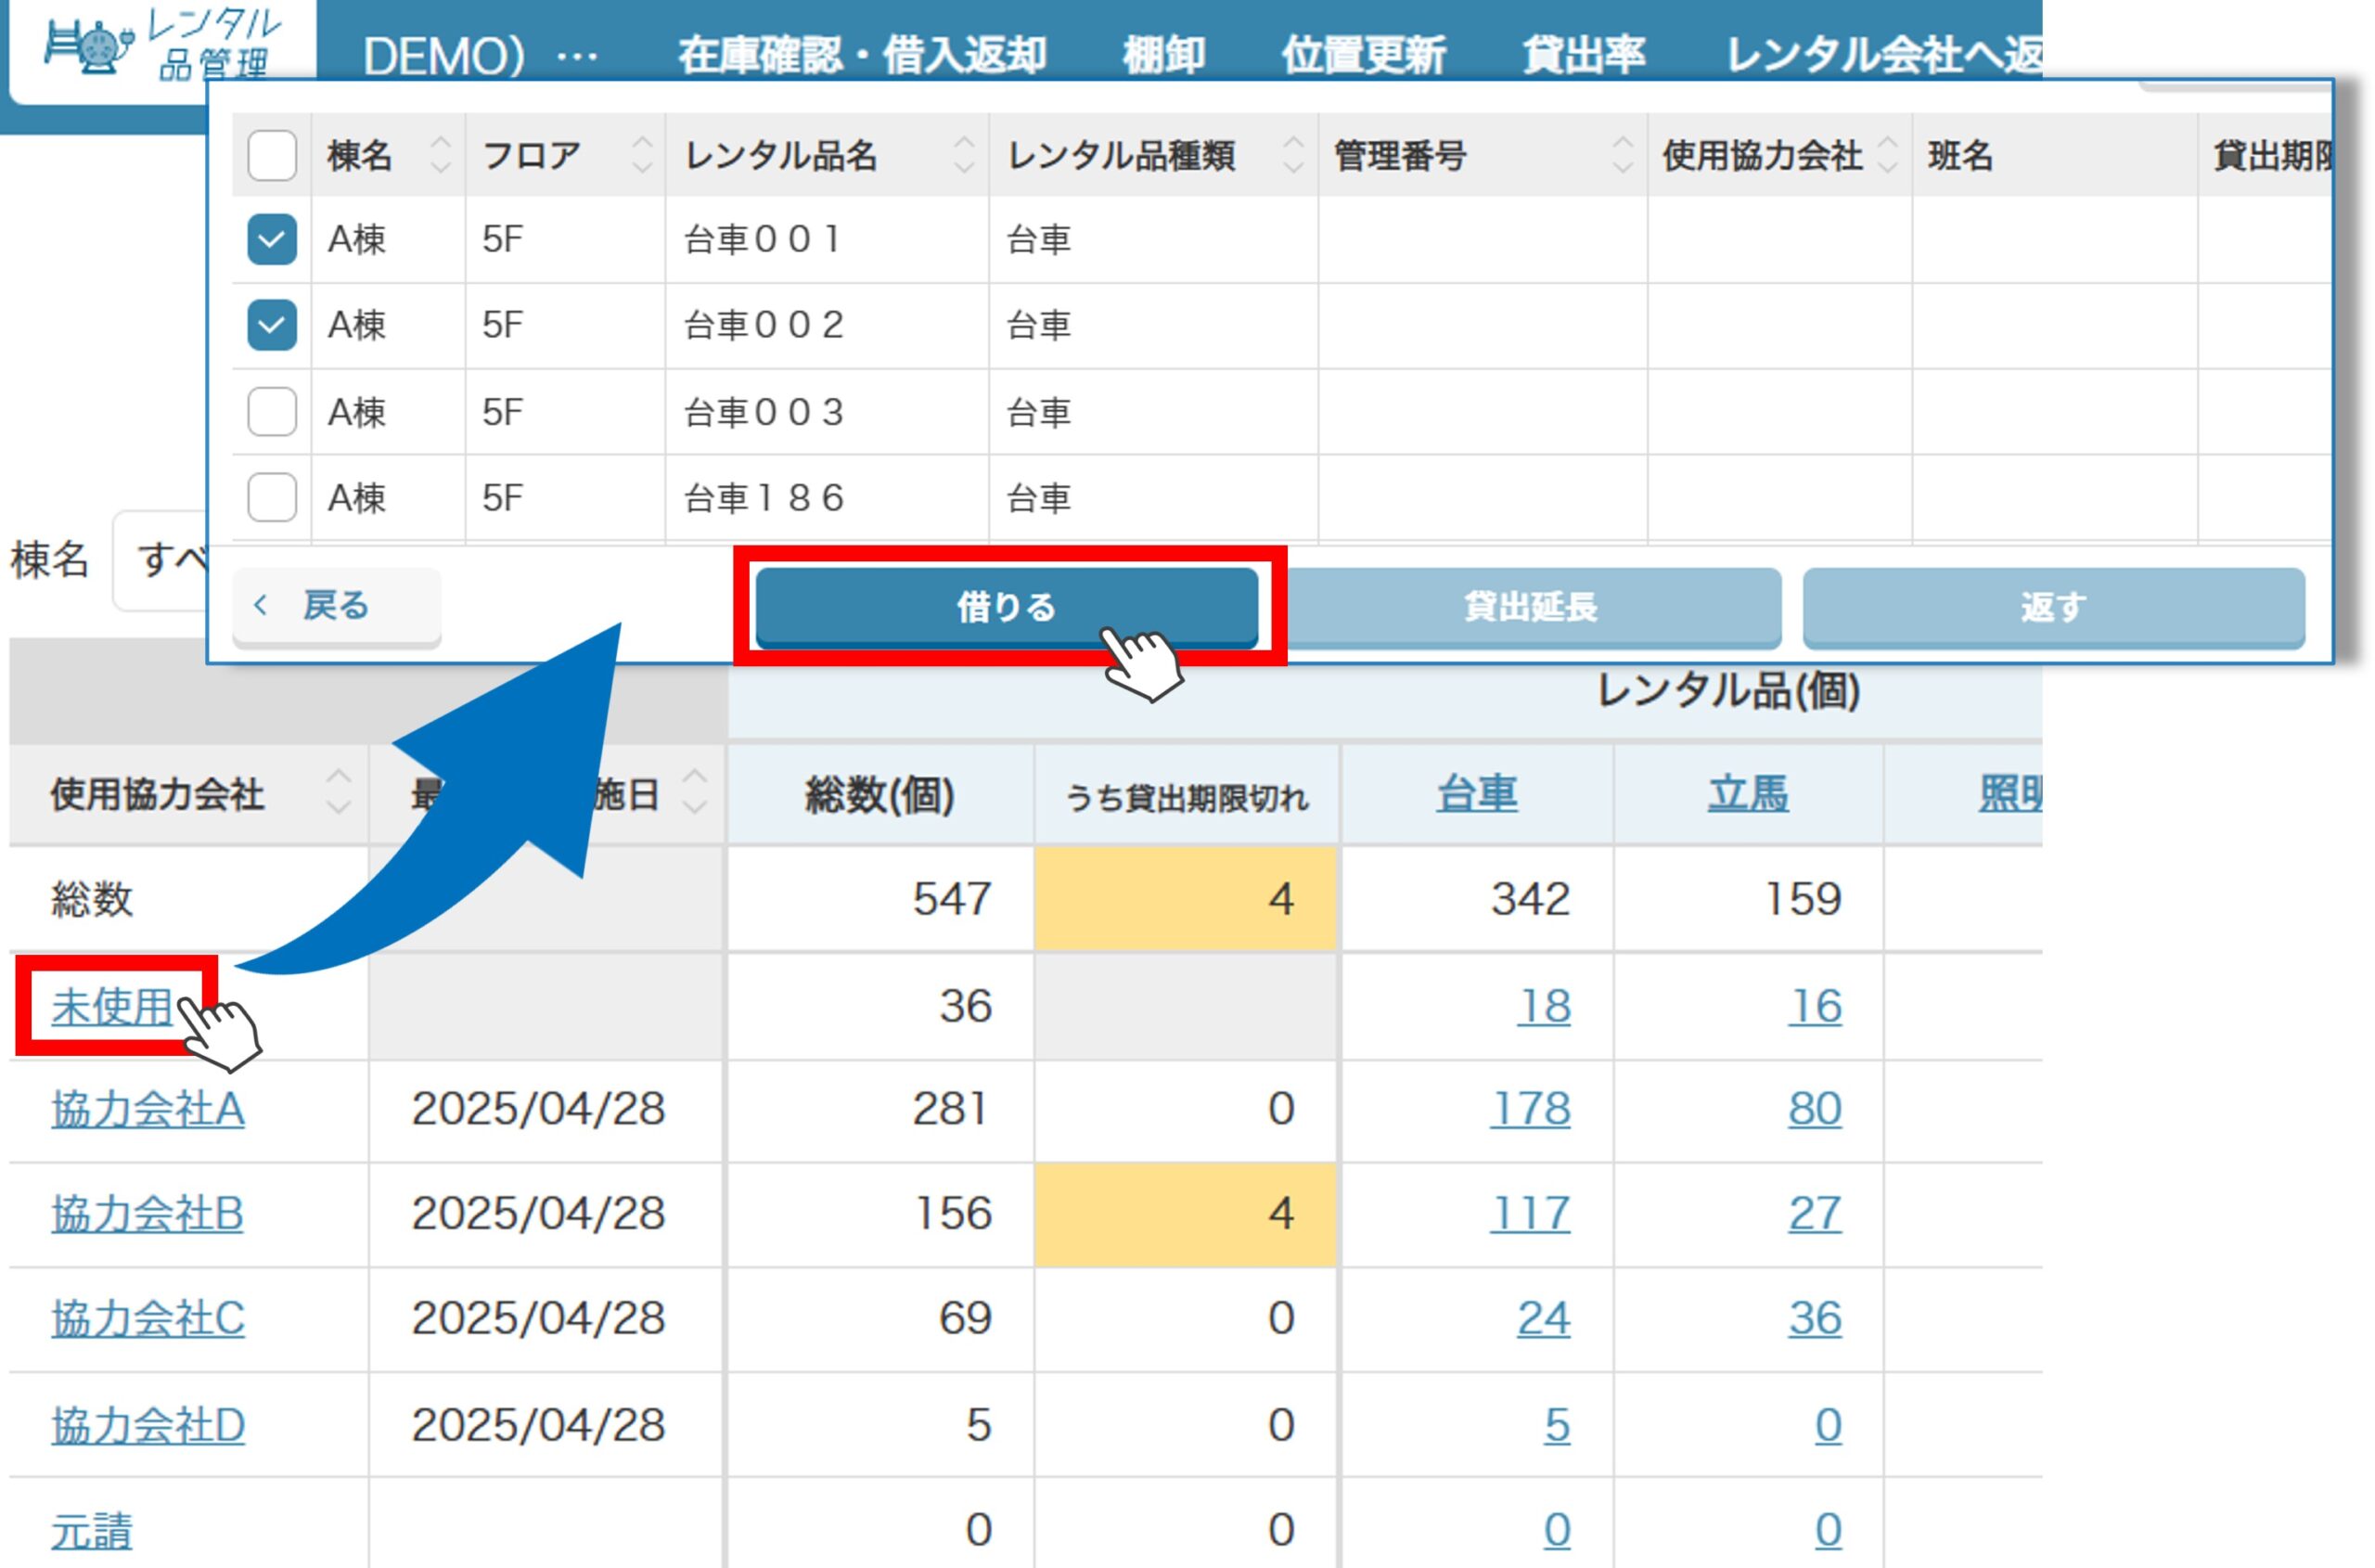Sort by レンタル品種類 column arrows
Screen dimensions: 2375x1568
point(1292,156)
